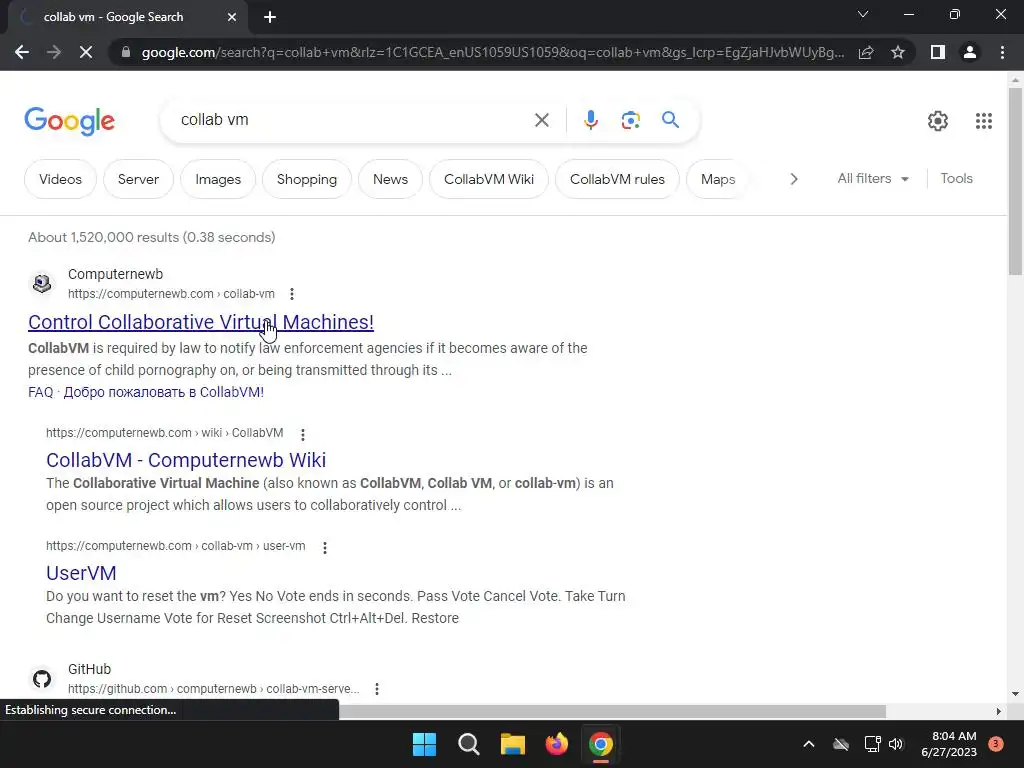Open clock showing 8:04 AM
1024x768 pixels.
point(949,744)
